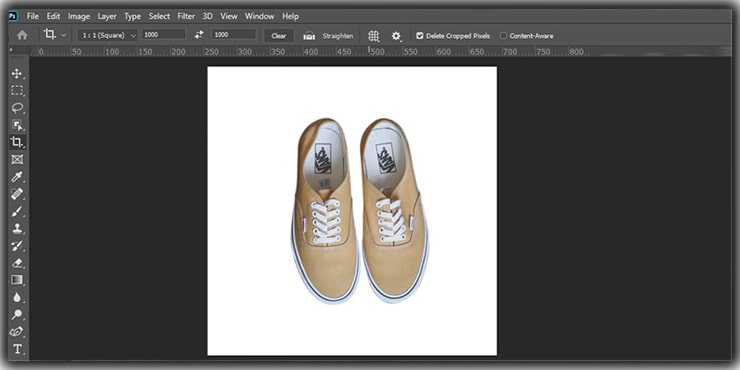
Task: Select the Spot Healing Brush tool
Action: coord(17,194)
